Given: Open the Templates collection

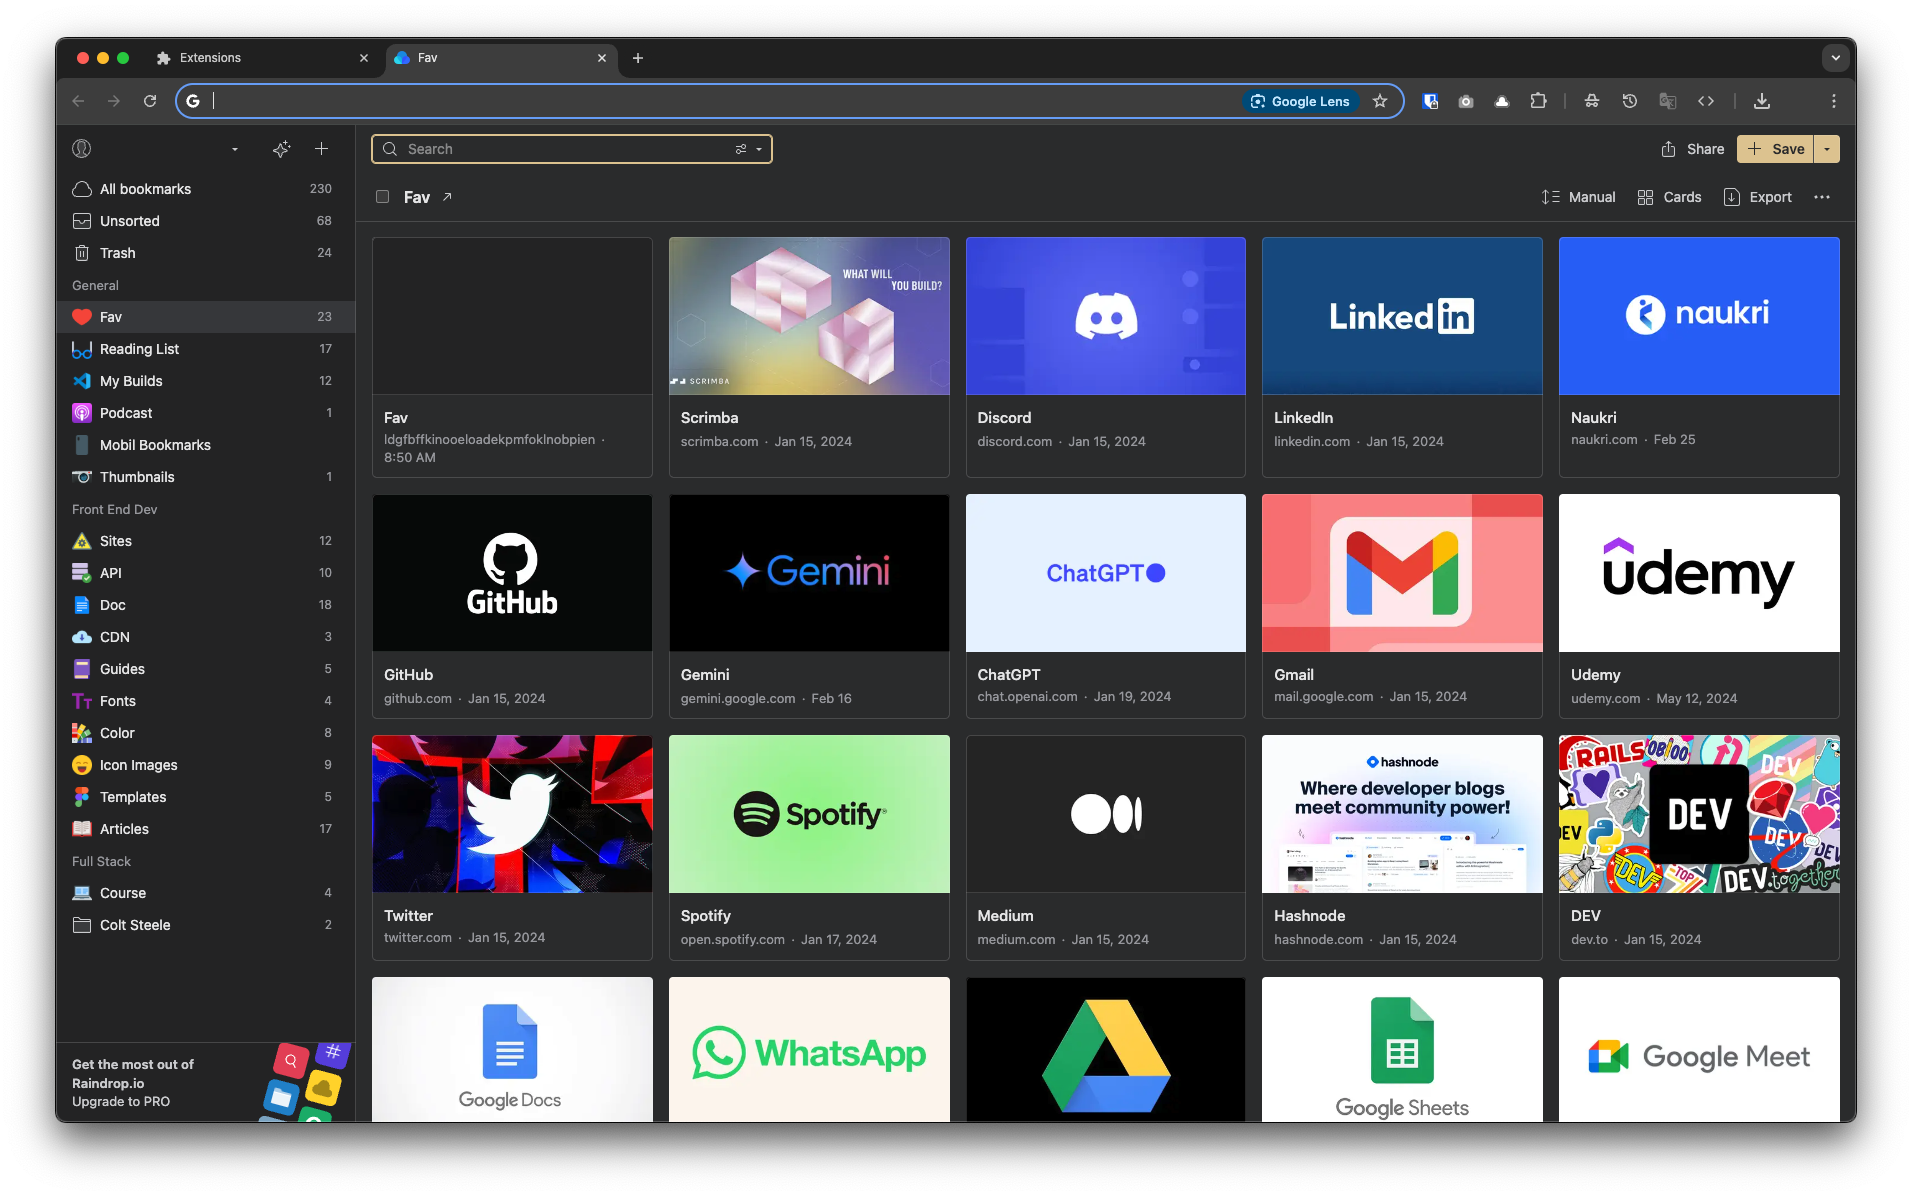Looking at the screenshot, I should point(205,797).
